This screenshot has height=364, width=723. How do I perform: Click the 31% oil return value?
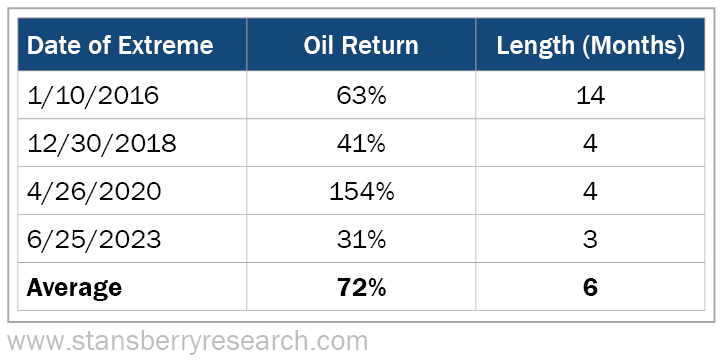(361, 239)
